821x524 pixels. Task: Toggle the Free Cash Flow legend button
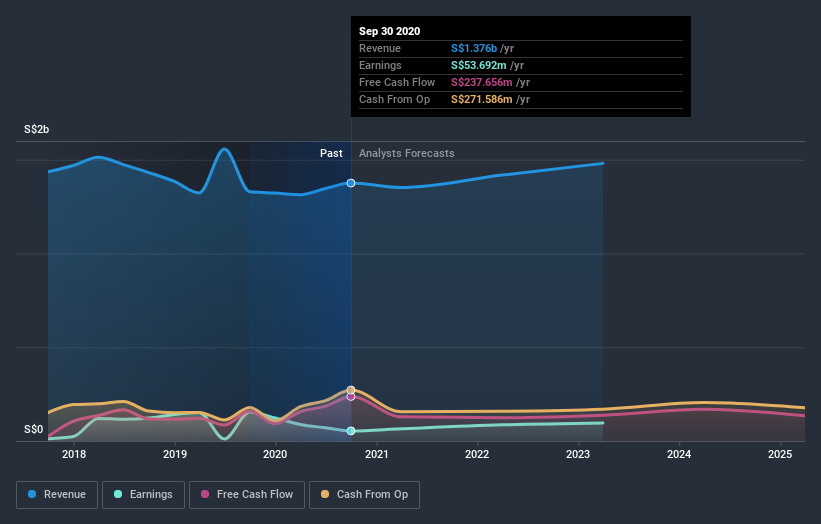point(247,495)
